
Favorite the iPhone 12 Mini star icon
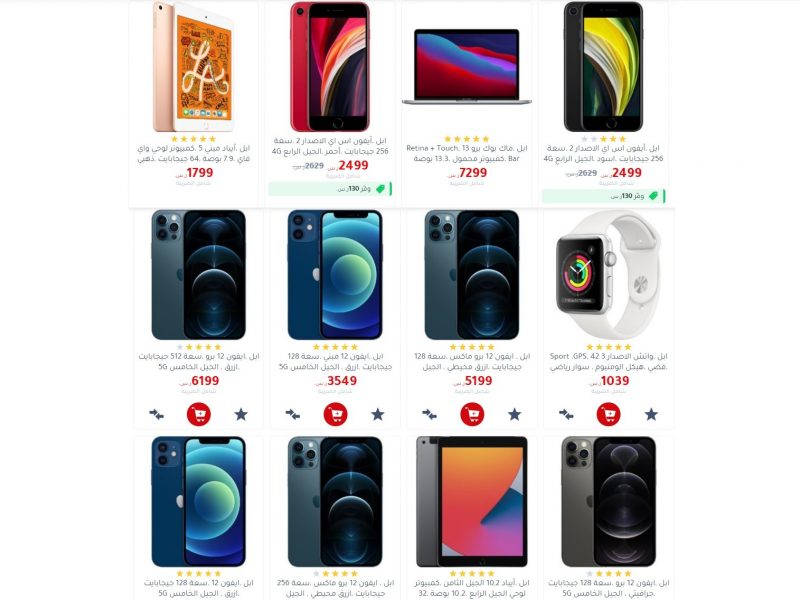point(378,414)
